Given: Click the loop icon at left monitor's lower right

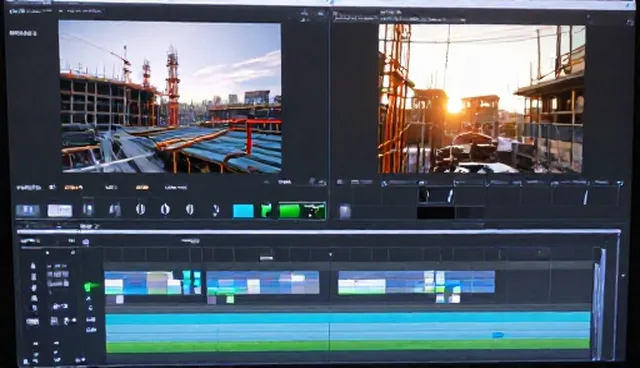Looking at the screenshot, I should tap(322, 183).
